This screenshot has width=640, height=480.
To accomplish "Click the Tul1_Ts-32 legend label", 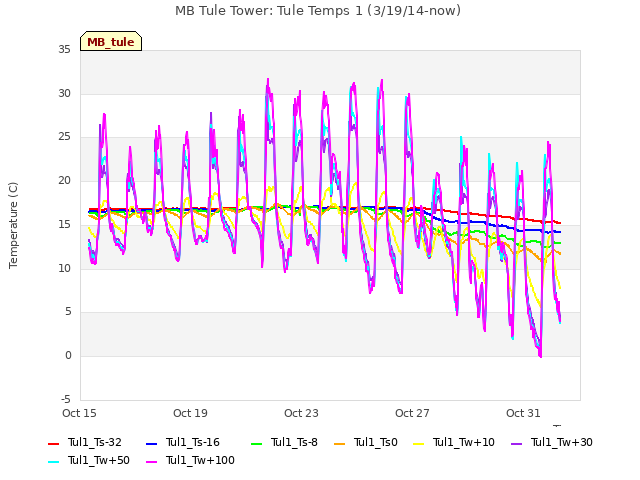I will [95, 442].
